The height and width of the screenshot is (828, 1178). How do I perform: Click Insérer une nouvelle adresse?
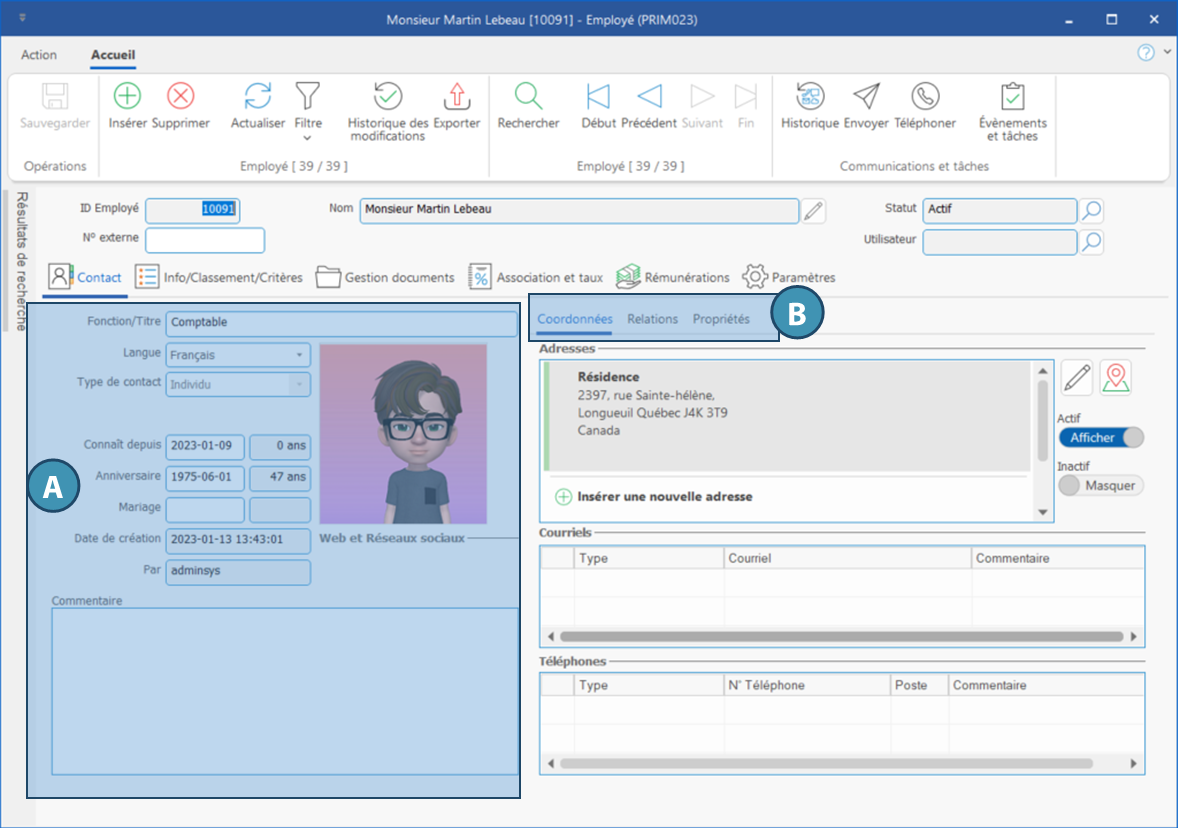click(x=664, y=496)
